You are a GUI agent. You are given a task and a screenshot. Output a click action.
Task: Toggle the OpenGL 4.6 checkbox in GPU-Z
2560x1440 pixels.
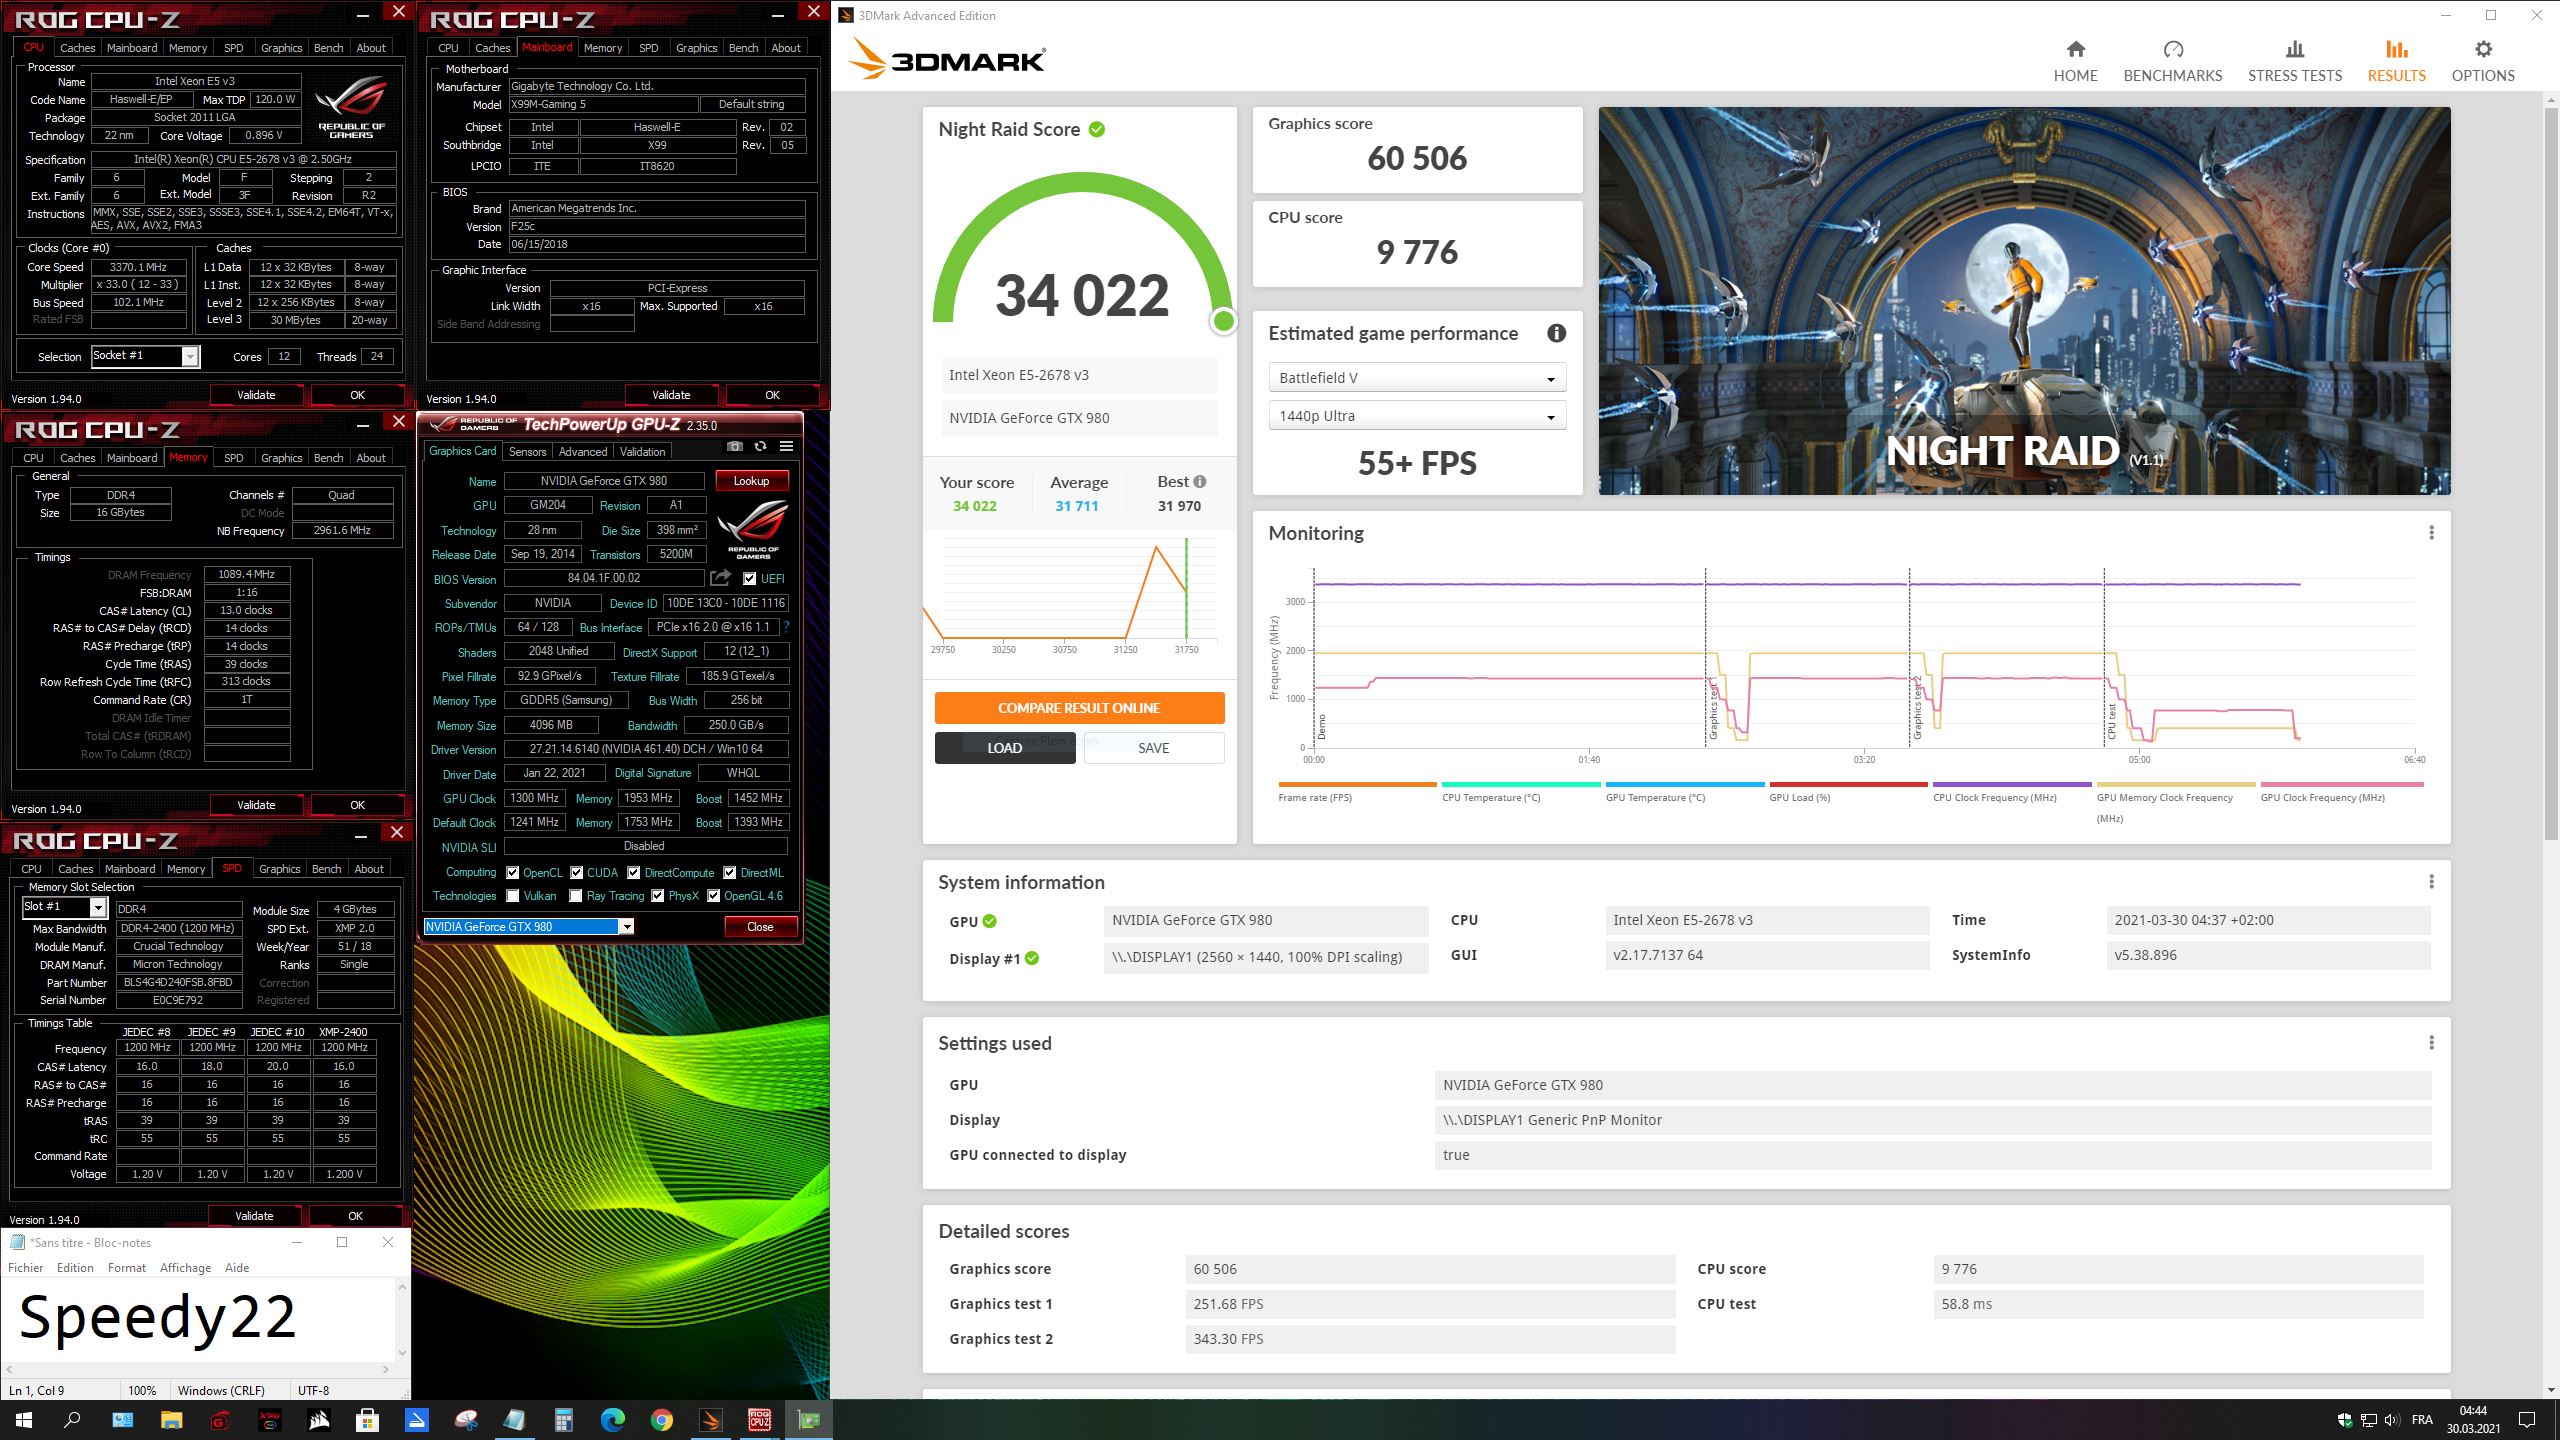[713, 895]
